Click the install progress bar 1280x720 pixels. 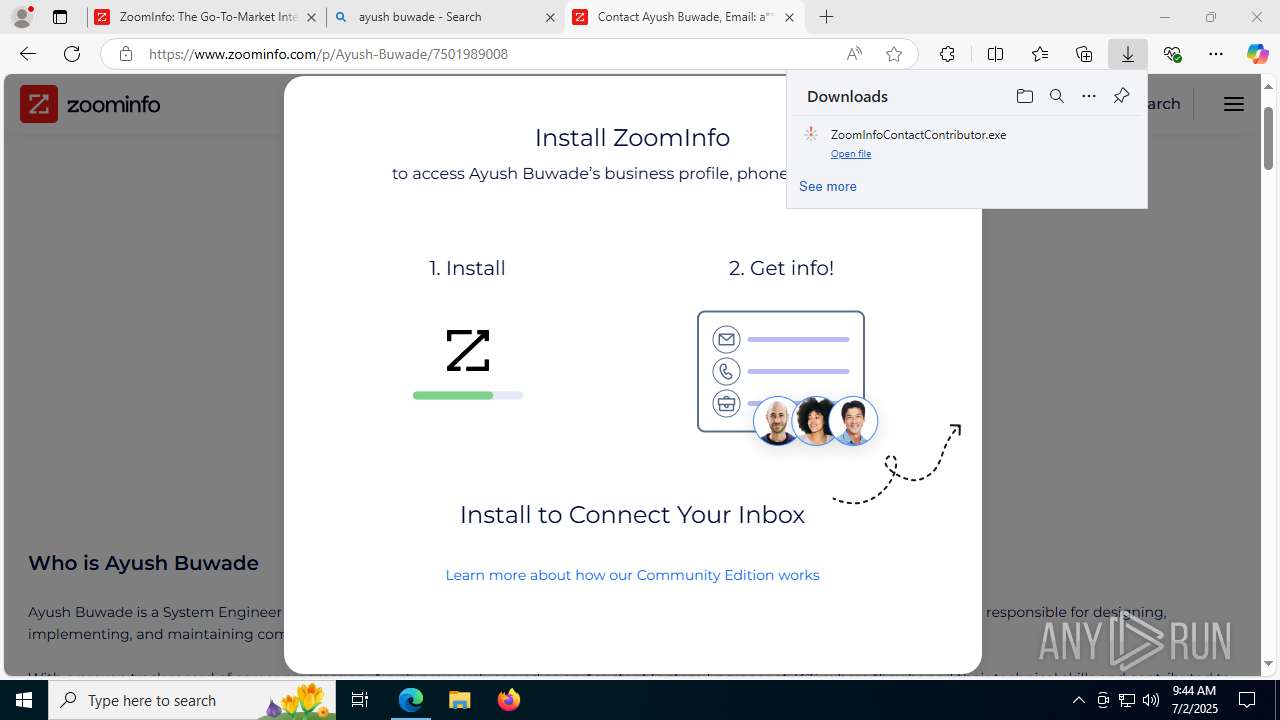click(468, 396)
